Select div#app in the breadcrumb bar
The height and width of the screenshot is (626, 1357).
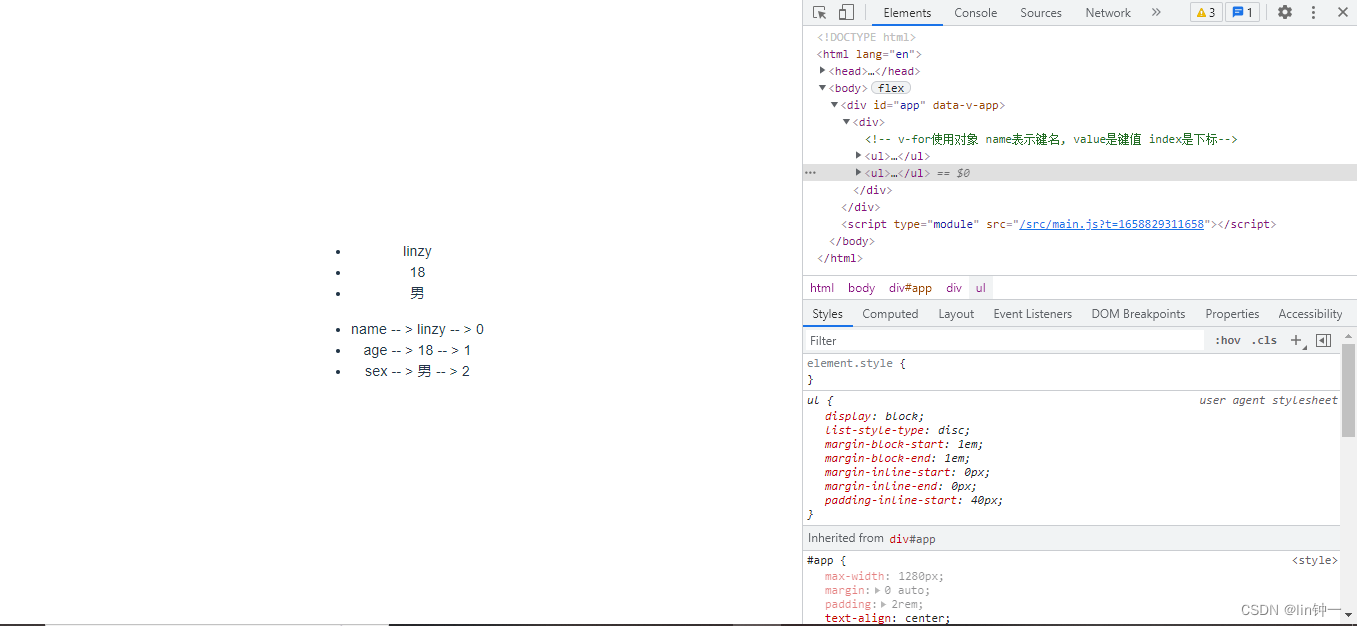pyautogui.click(x=910, y=288)
